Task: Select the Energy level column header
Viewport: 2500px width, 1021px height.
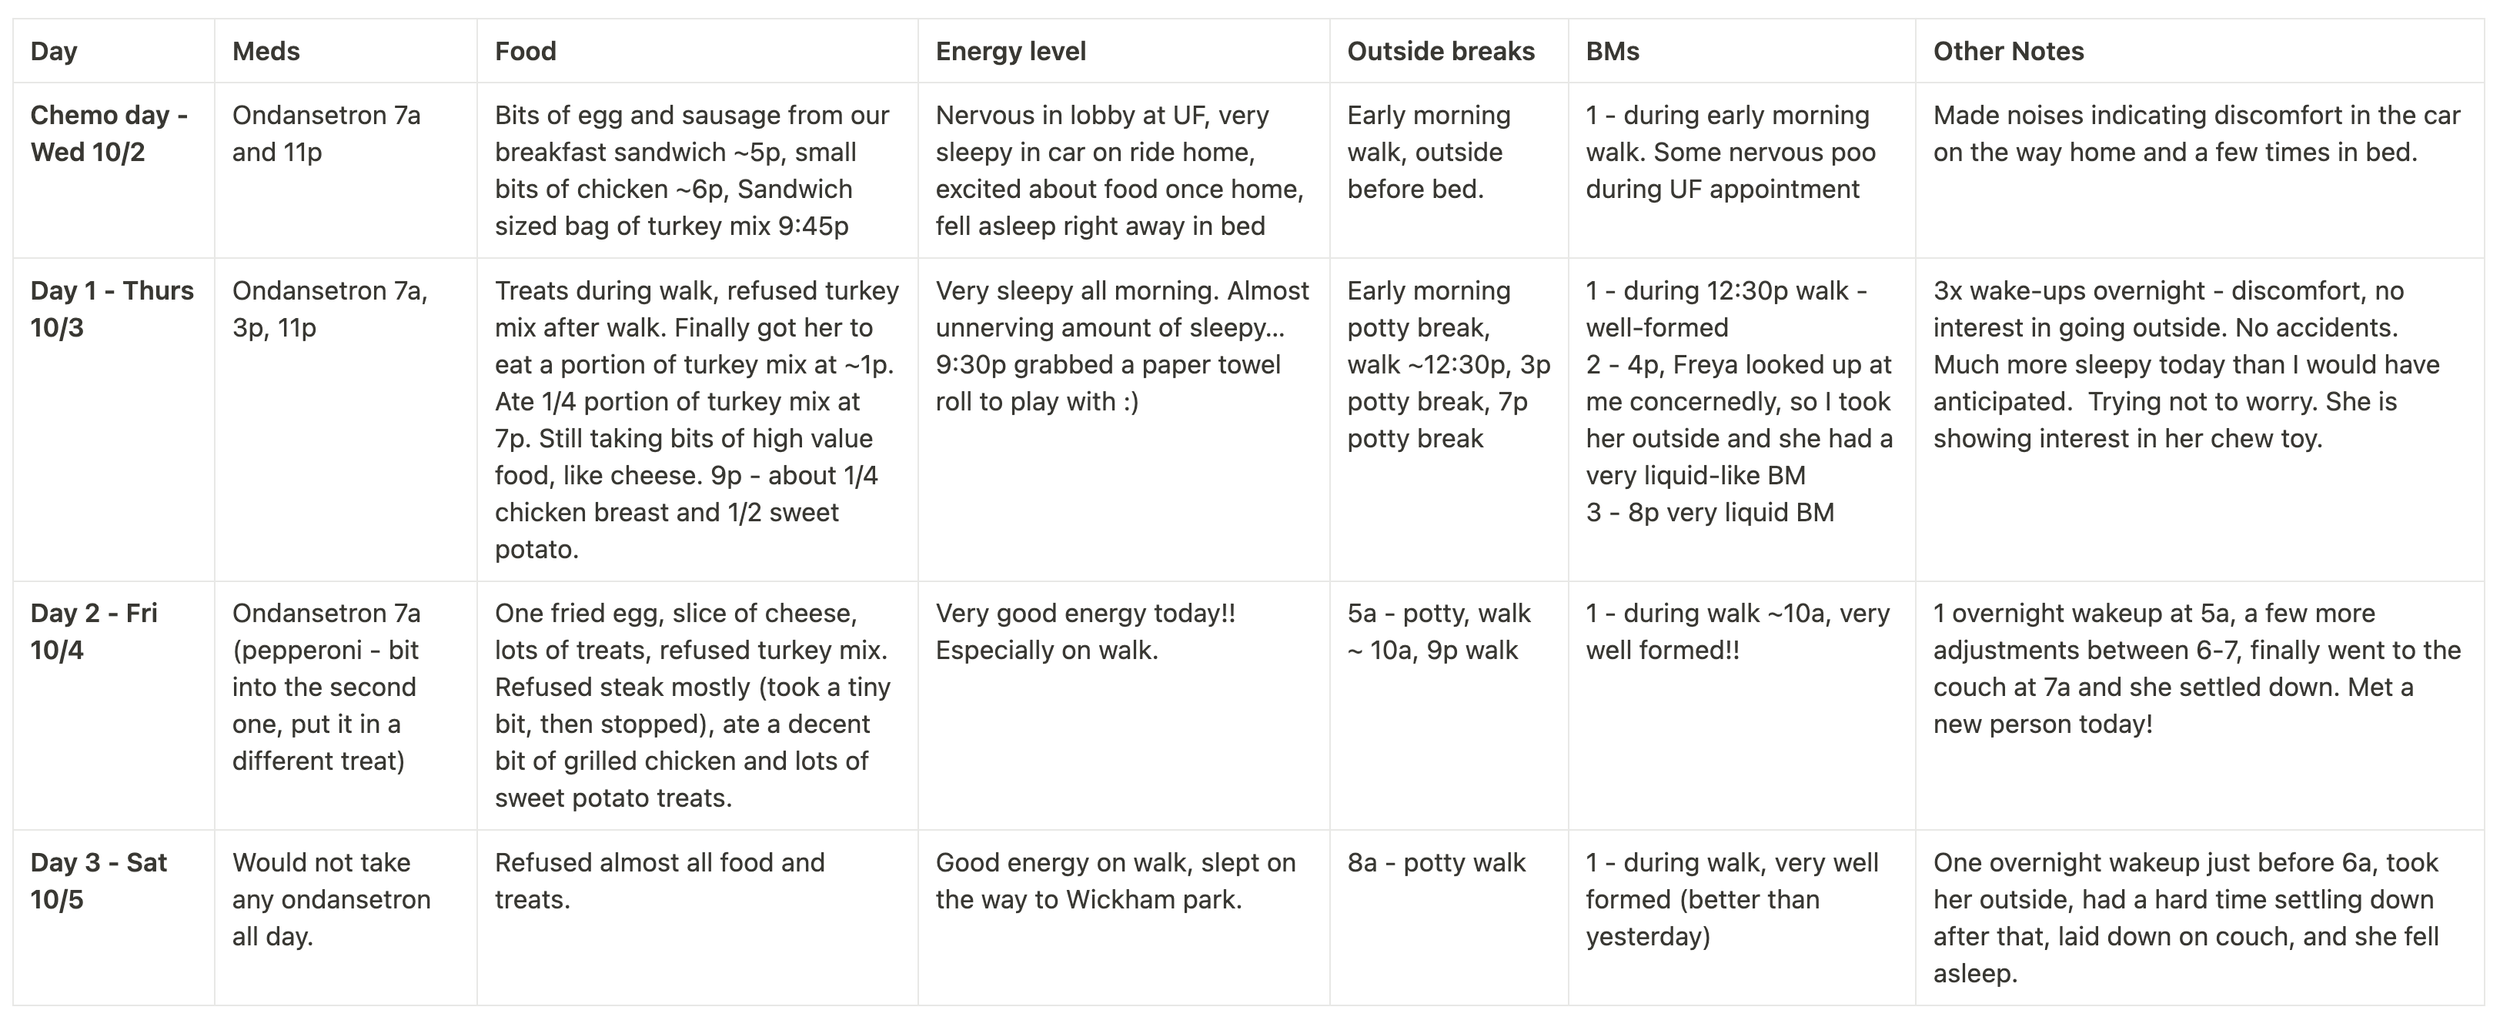Action: coord(1124,51)
